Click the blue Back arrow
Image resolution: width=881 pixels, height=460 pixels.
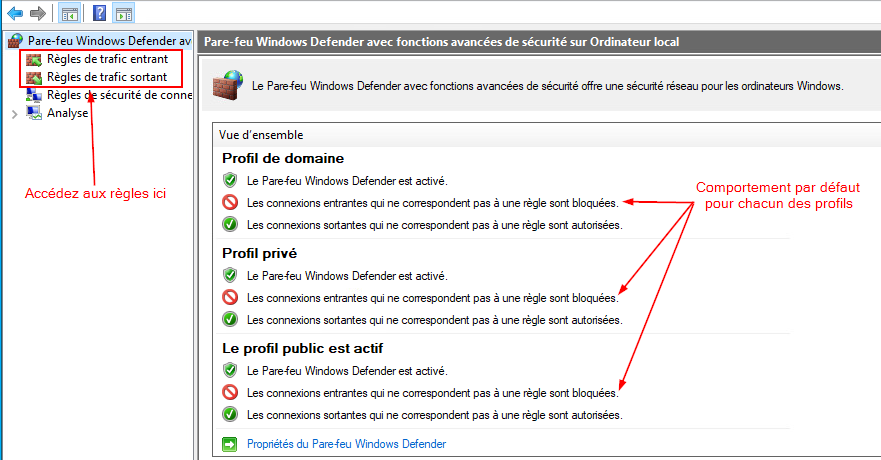15,13
